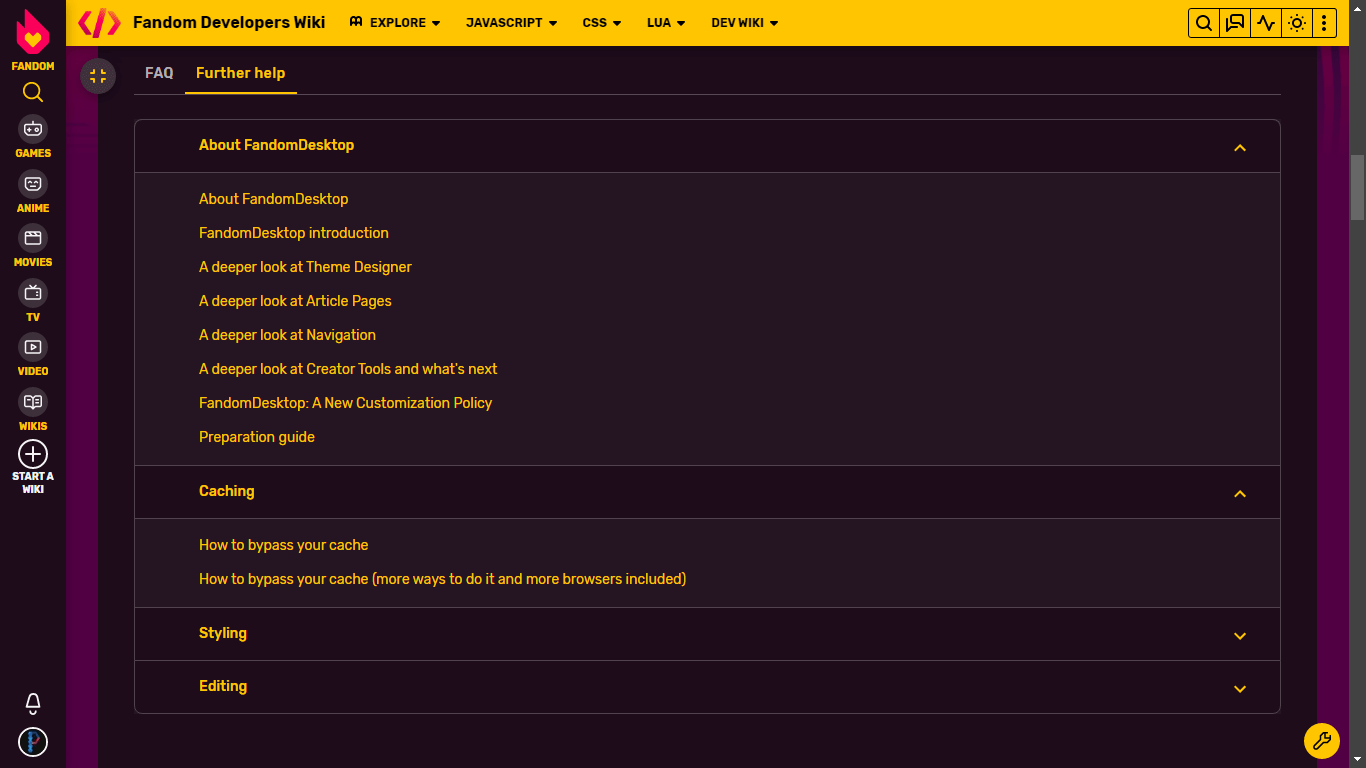1366x768 pixels.
Task: Open the TV category icon
Action: click(33, 293)
